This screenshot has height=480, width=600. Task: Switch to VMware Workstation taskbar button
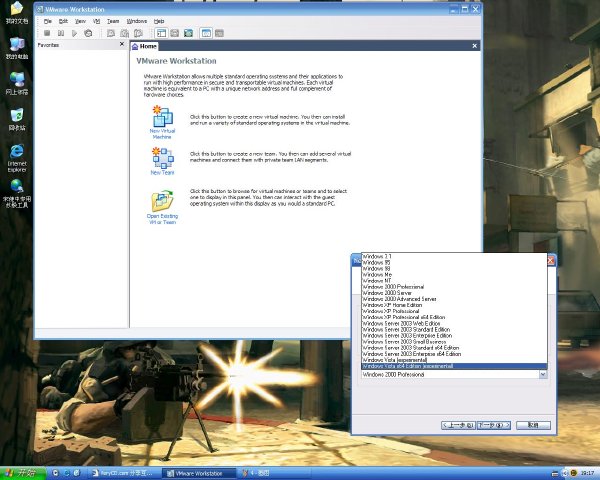(x=199, y=473)
